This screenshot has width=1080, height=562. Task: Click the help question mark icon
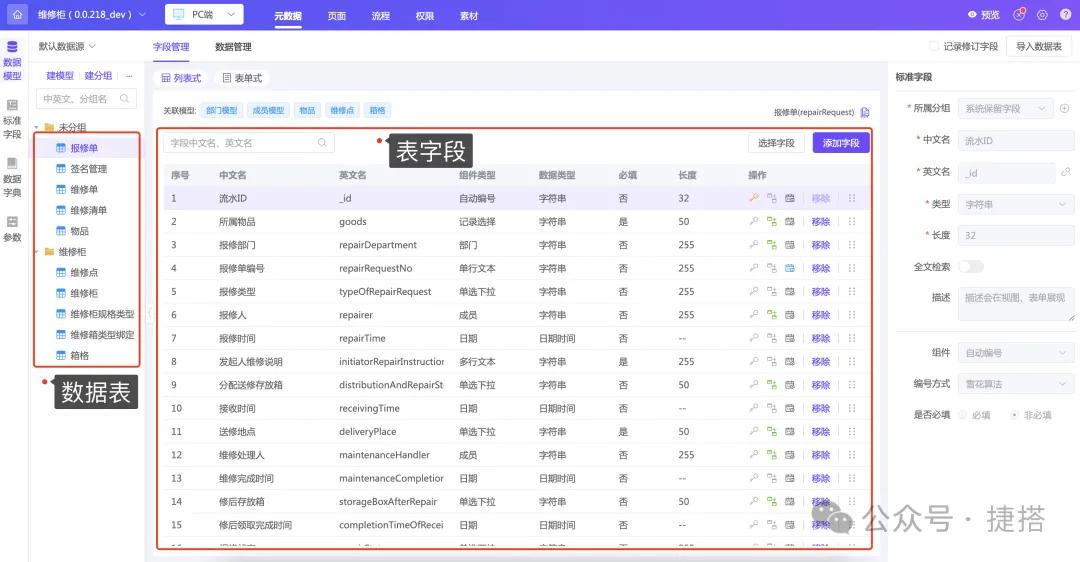(1064, 15)
